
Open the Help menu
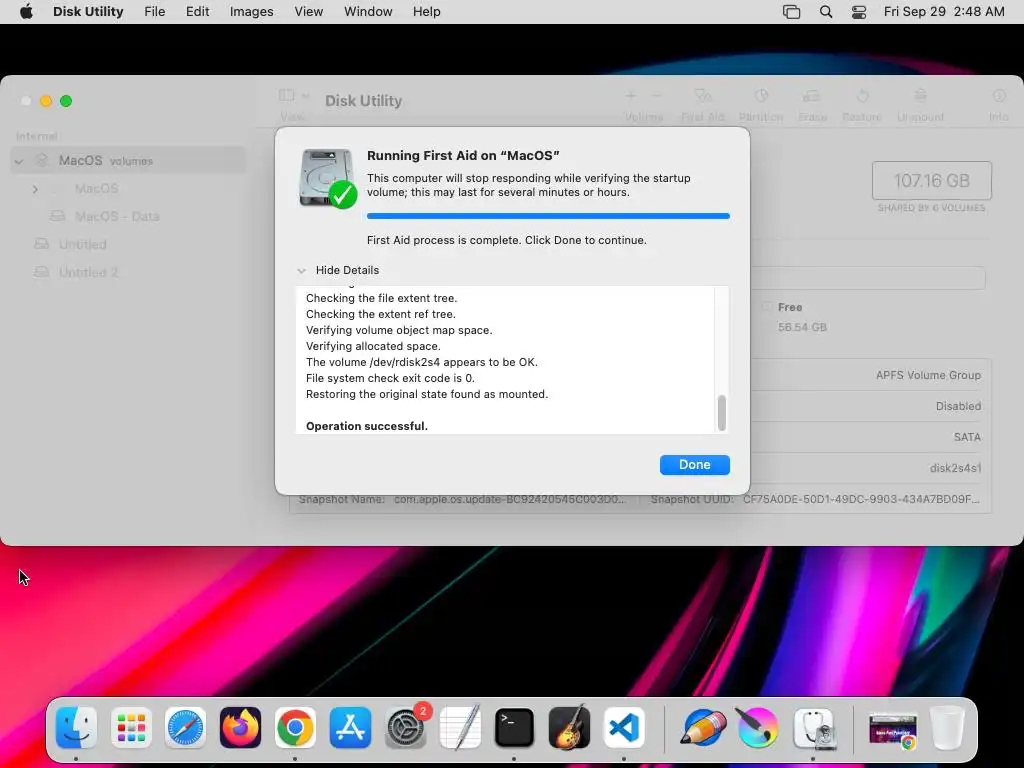426,12
